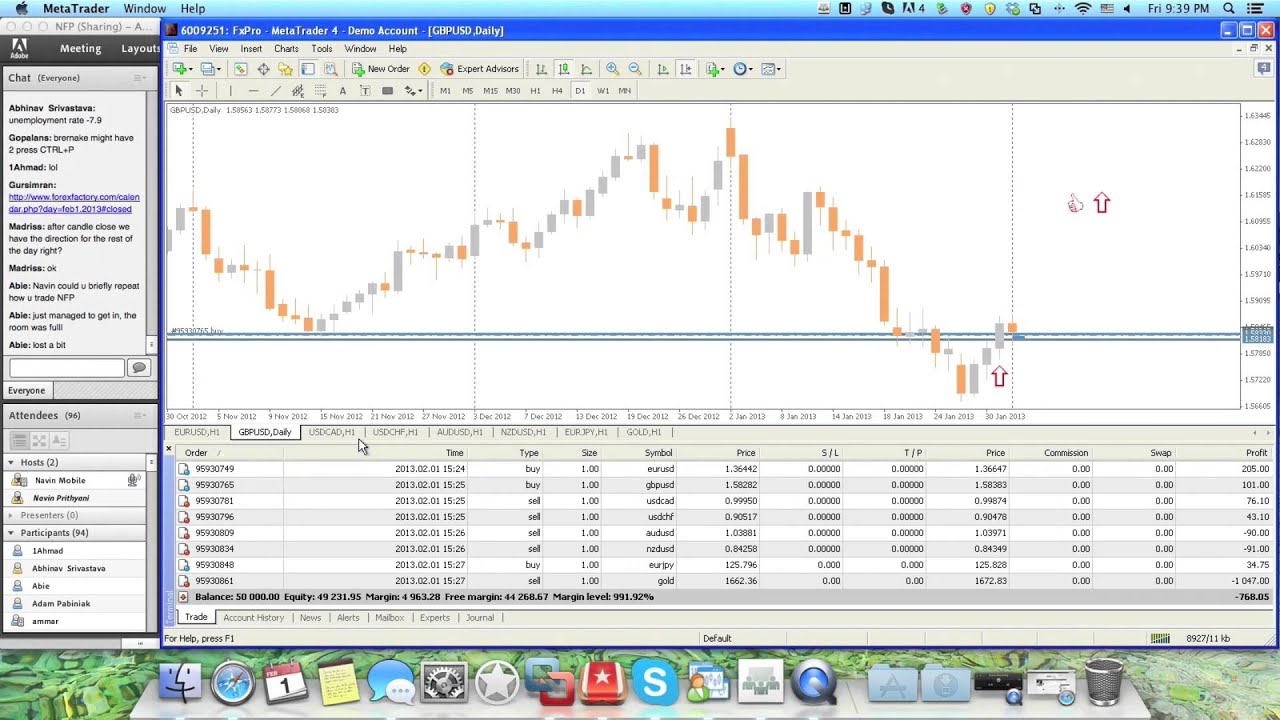Viewport: 1280px width, 720px height.
Task: Open the Chat pod options menu
Action: point(140,78)
